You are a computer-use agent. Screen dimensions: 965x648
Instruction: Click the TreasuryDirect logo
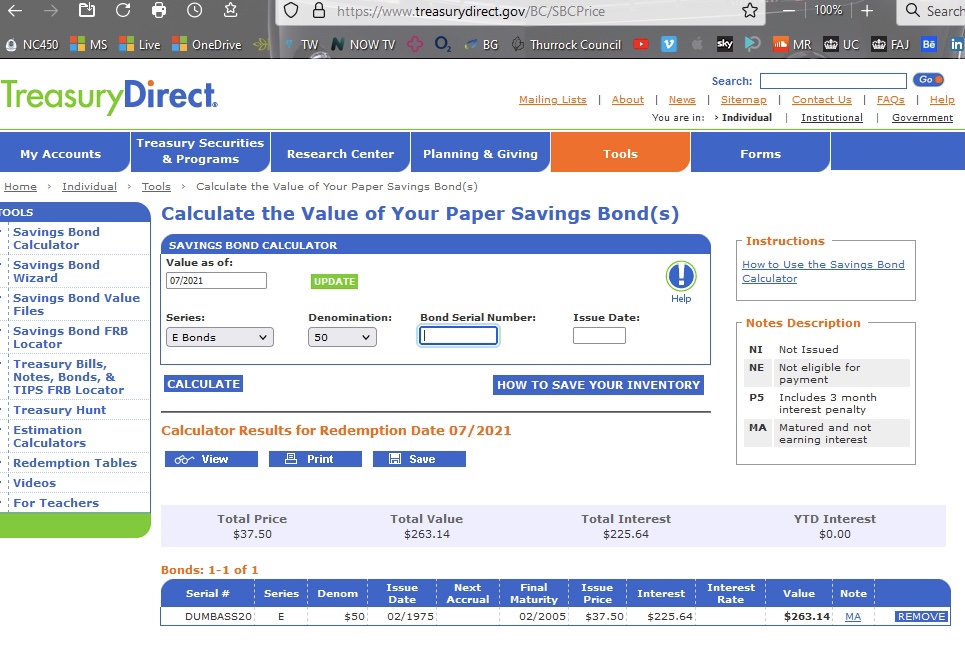[110, 97]
